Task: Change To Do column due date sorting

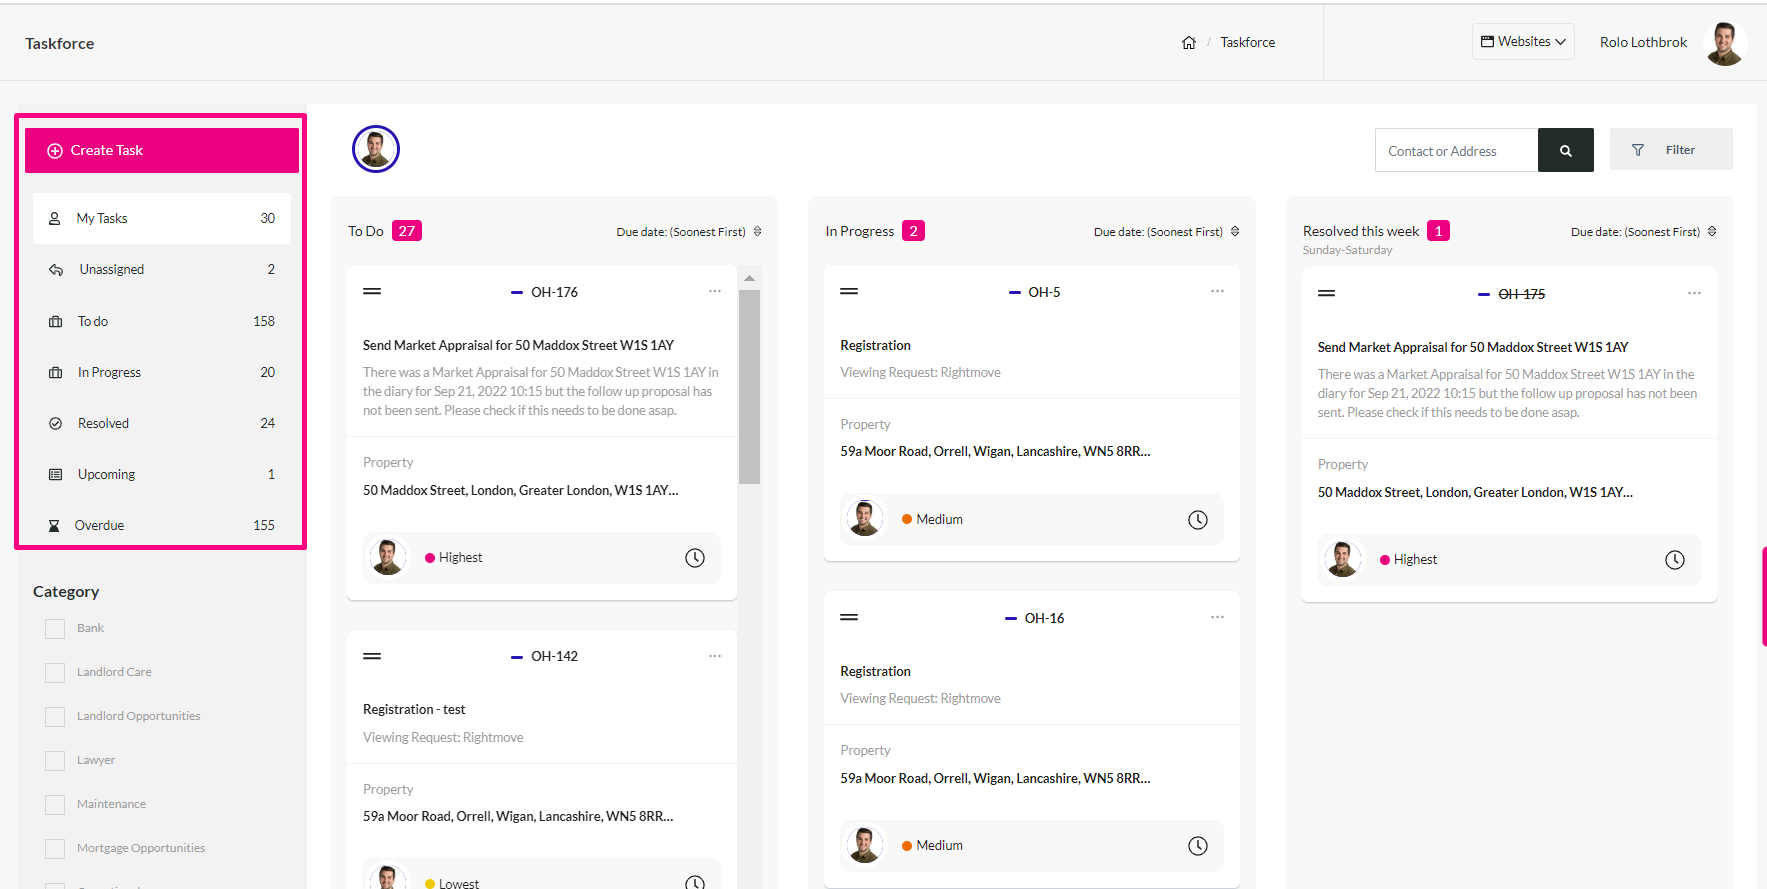Action: [x=689, y=232]
